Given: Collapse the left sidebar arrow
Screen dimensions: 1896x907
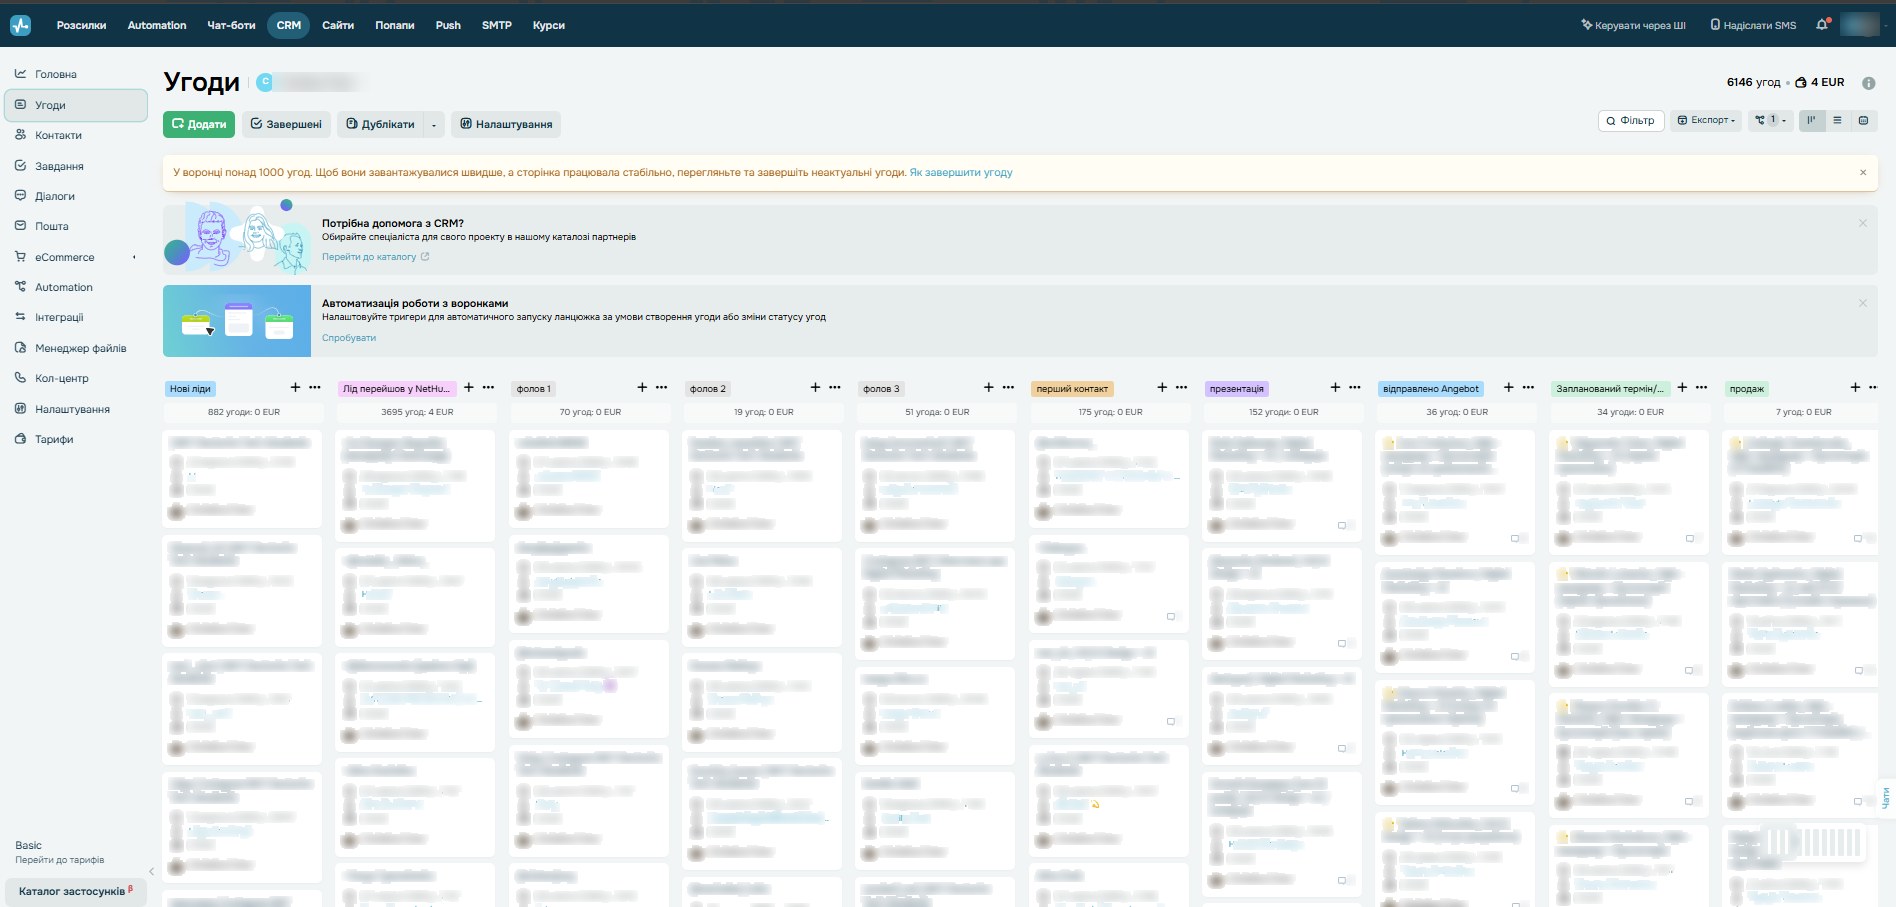Looking at the screenshot, I should (x=152, y=872).
